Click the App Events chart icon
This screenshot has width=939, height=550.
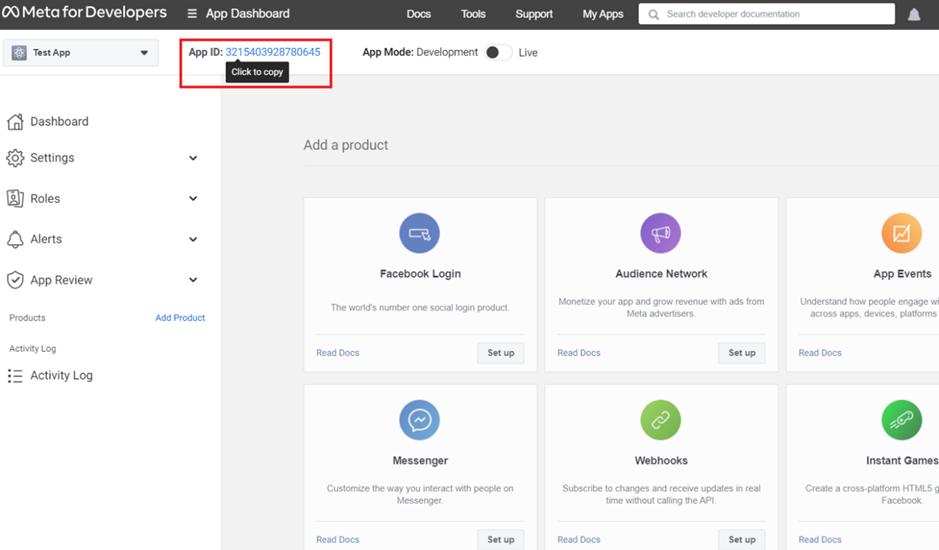[901, 233]
